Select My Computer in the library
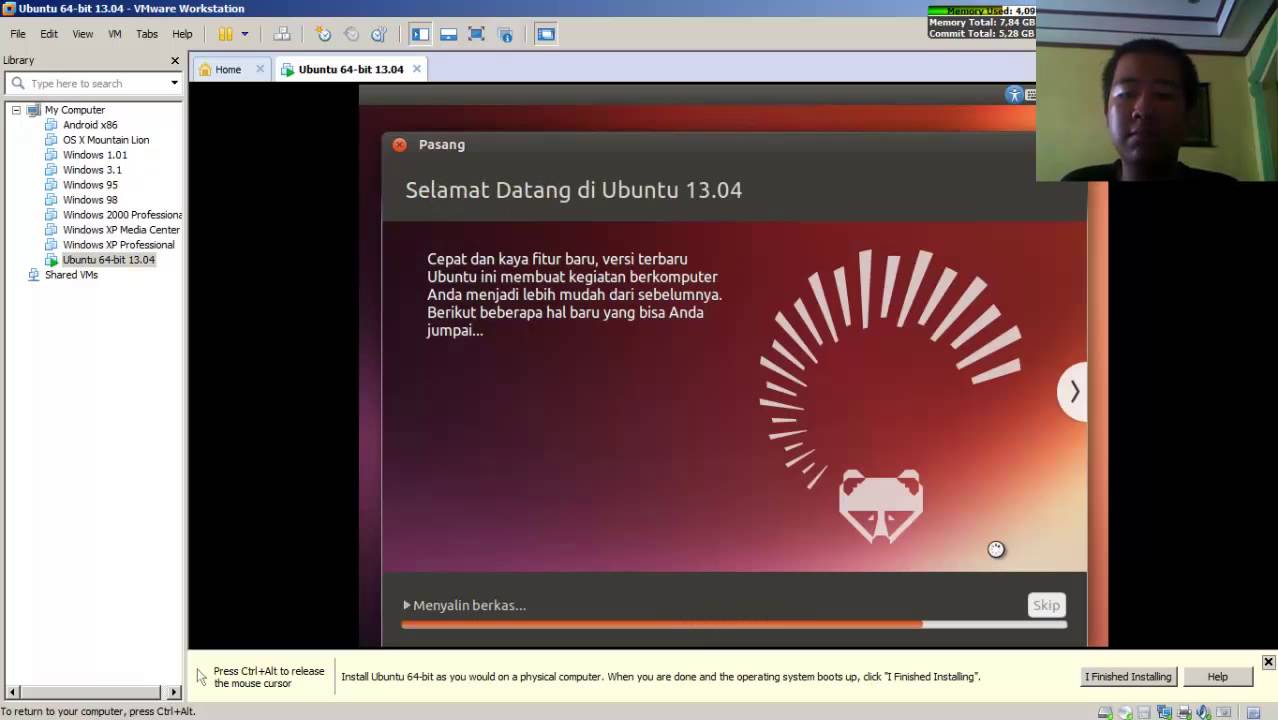The image size is (1278, 720). coord(74,110)
